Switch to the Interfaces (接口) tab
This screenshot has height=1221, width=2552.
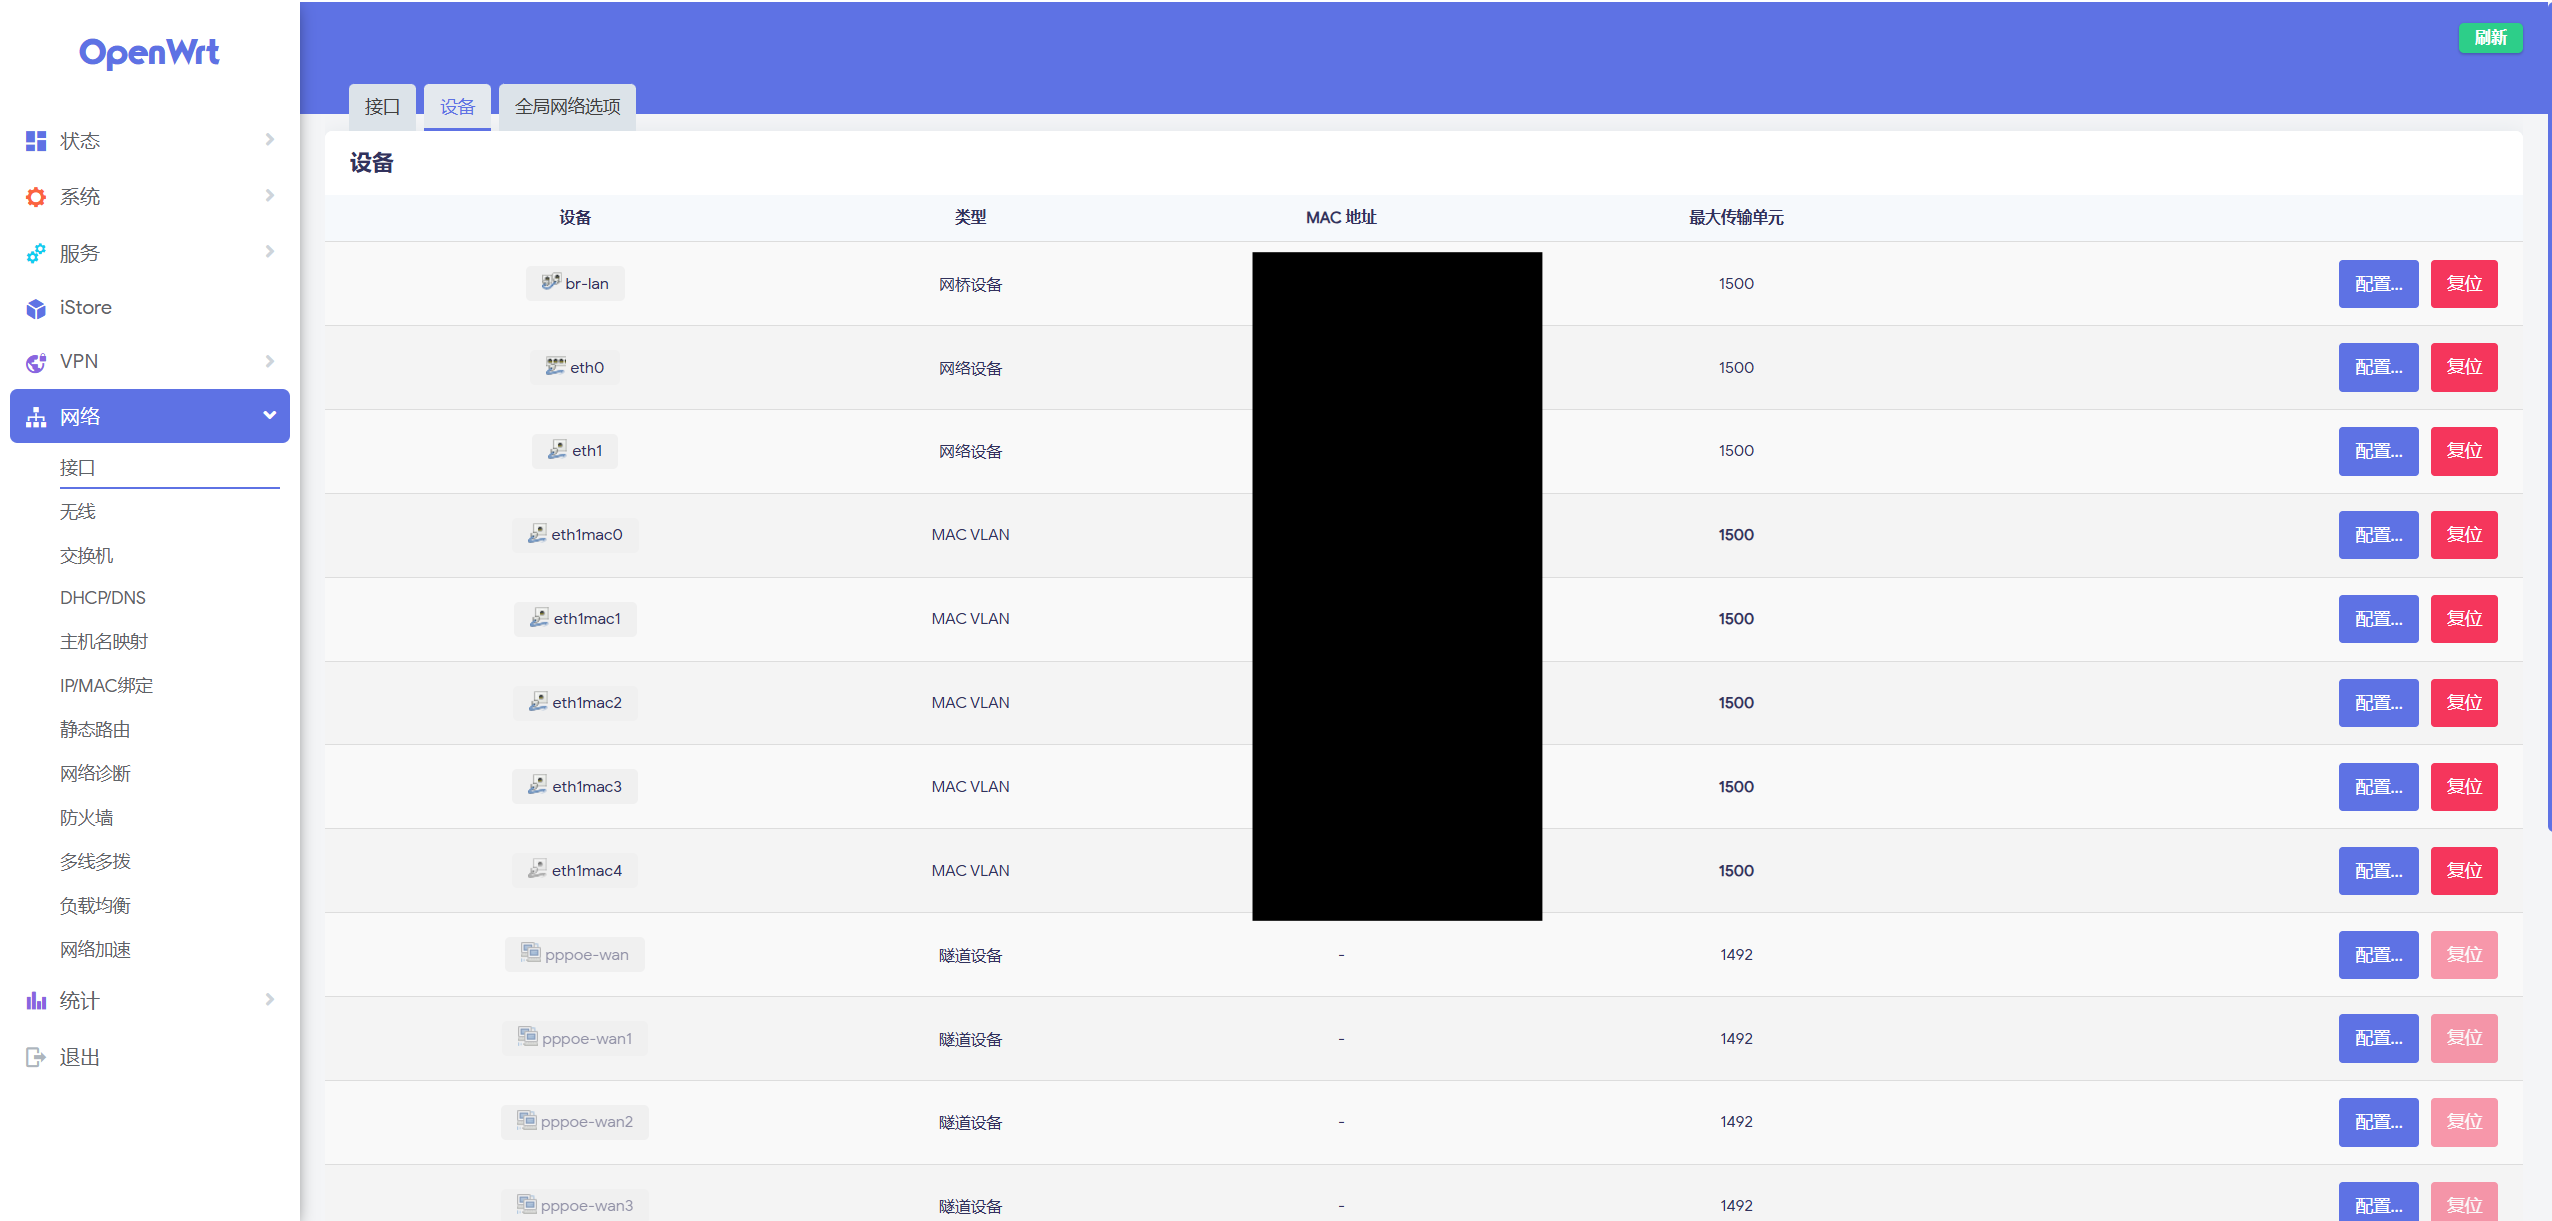pyautogui.click(x=382, y=106)
